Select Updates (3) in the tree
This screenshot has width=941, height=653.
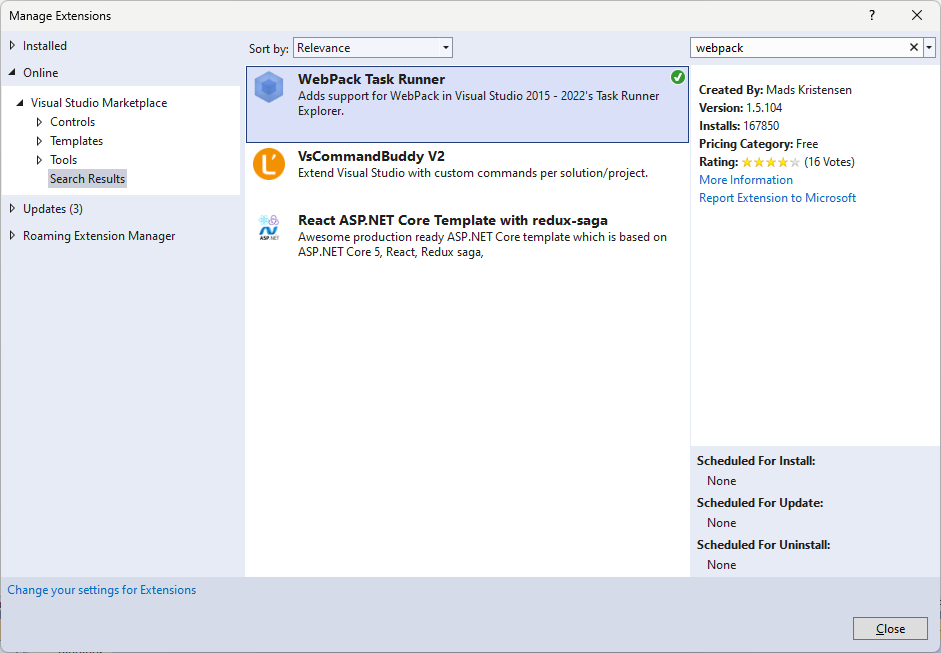(53, 209)
